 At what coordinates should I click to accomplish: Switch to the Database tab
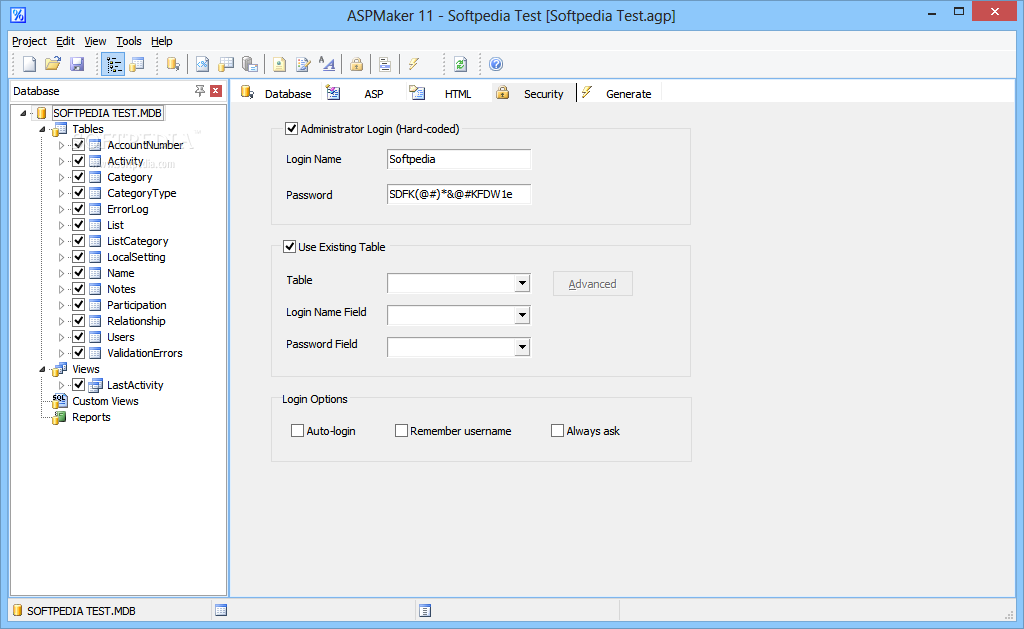pyautogui.click(x=277, y=93)
